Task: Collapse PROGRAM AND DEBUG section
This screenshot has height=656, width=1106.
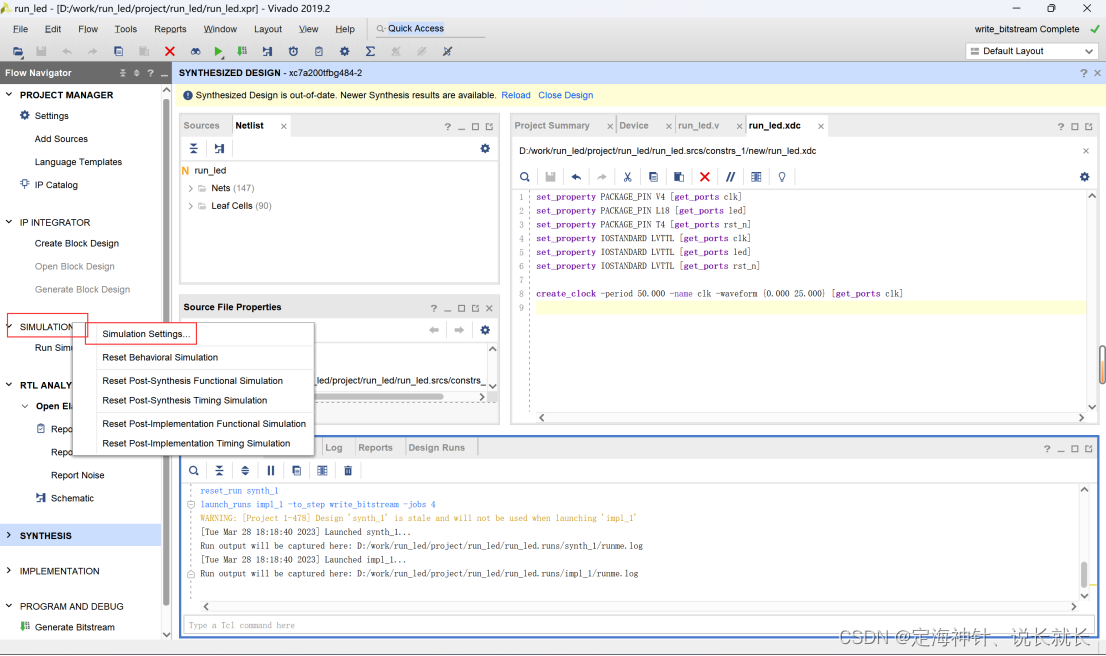Action: 9,606
